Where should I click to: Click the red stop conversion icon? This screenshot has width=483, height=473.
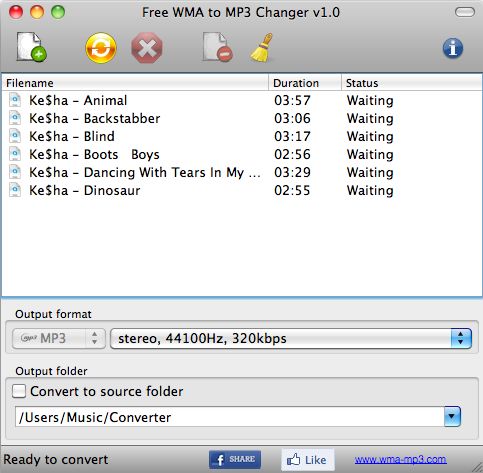point(147,48)
